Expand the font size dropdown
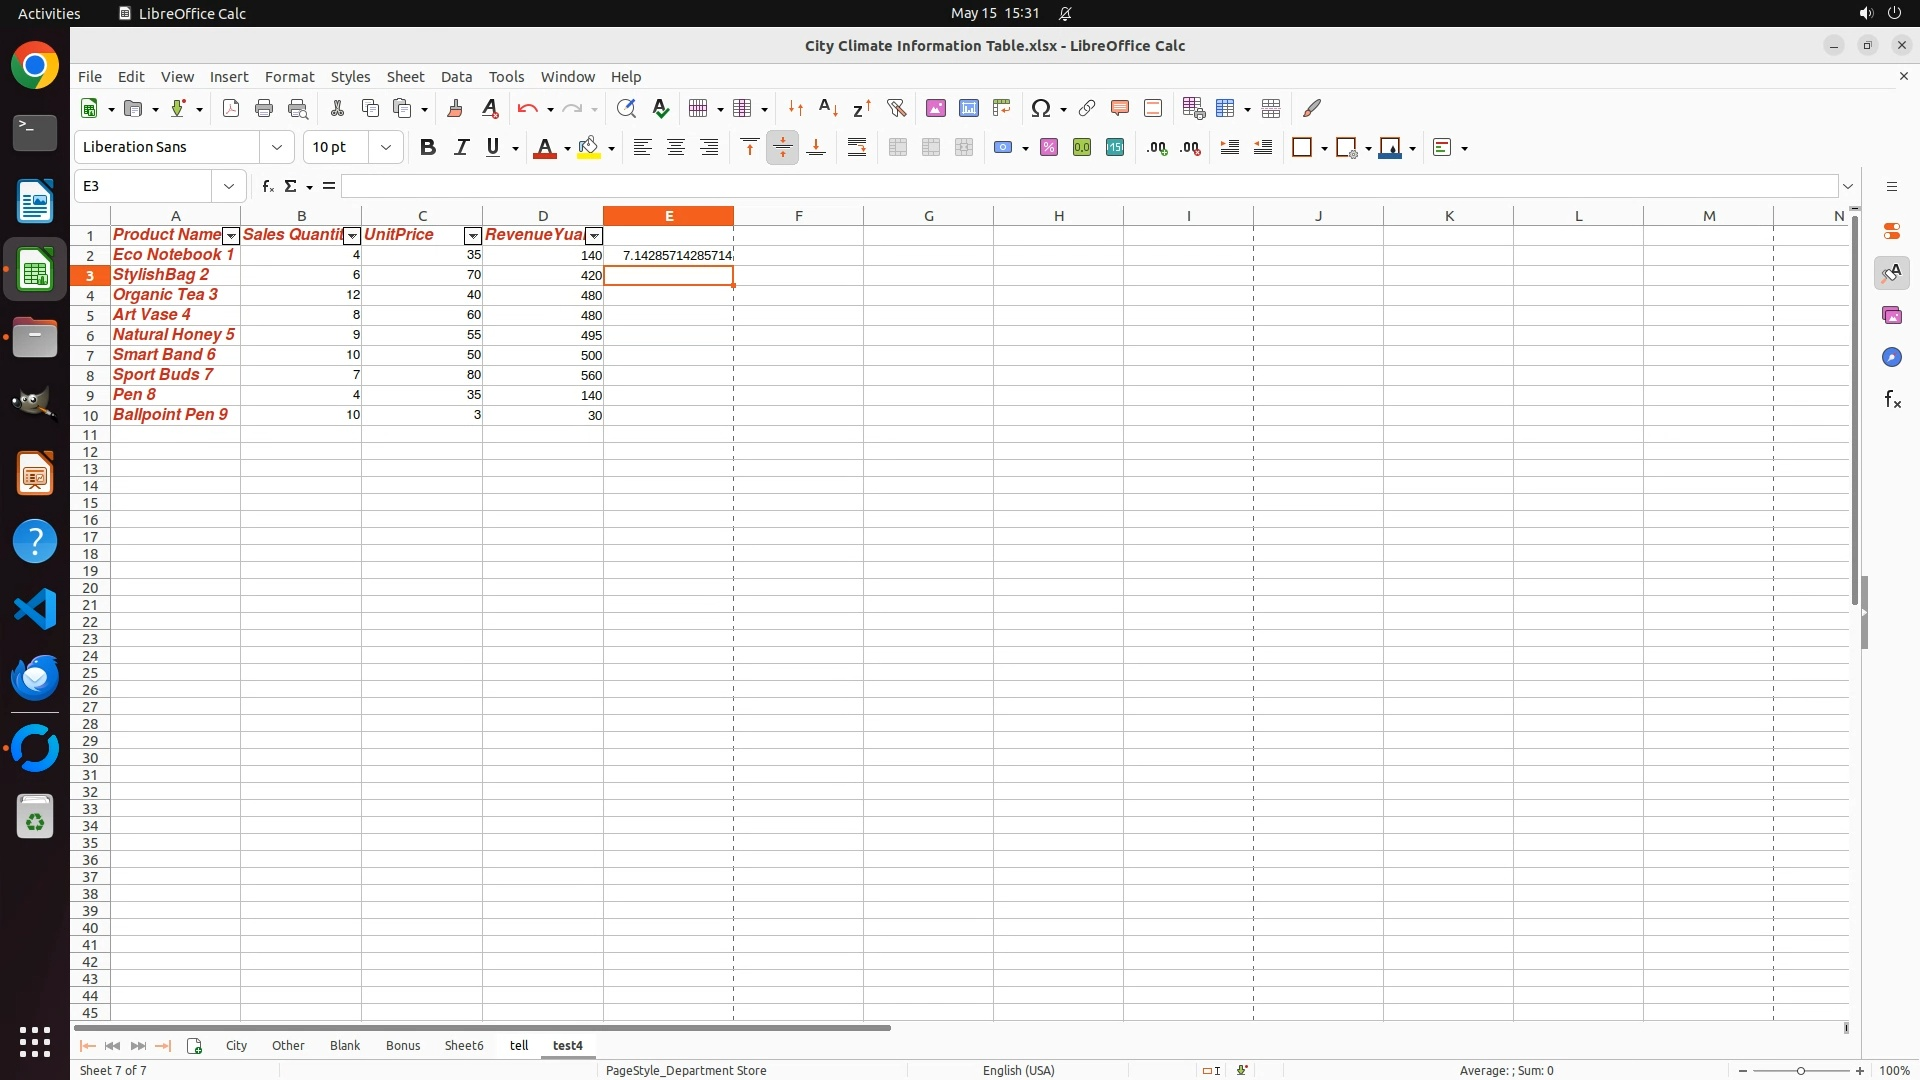1920x1080 pixels. coord(386,147)
